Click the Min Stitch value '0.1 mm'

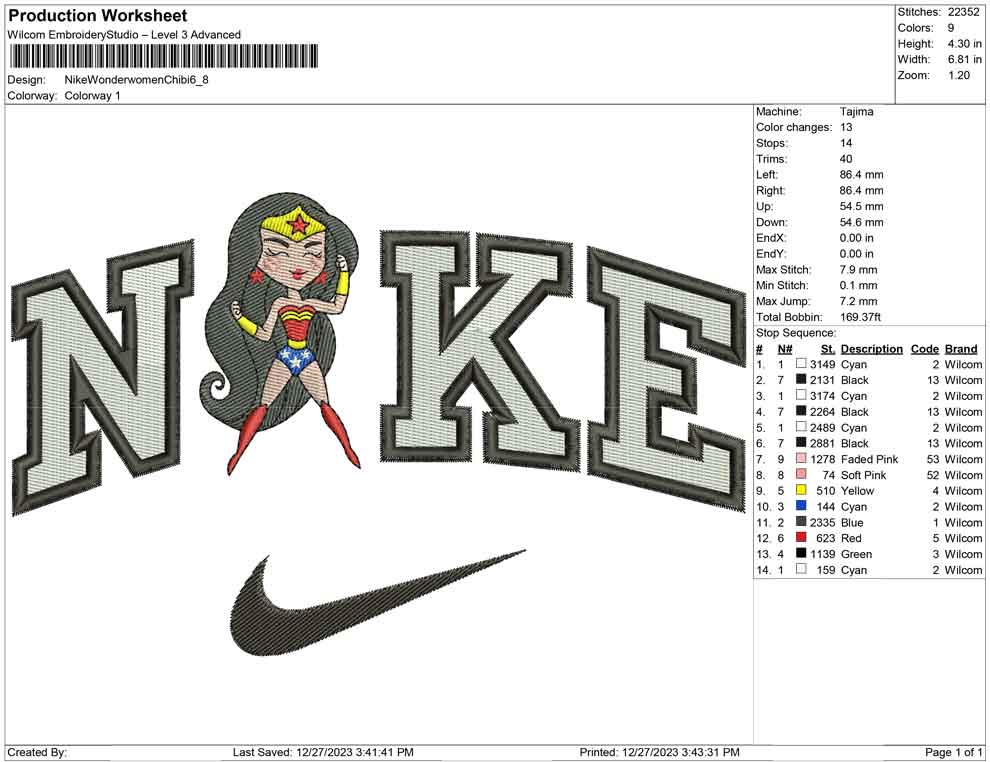click(x=858, y=285)
